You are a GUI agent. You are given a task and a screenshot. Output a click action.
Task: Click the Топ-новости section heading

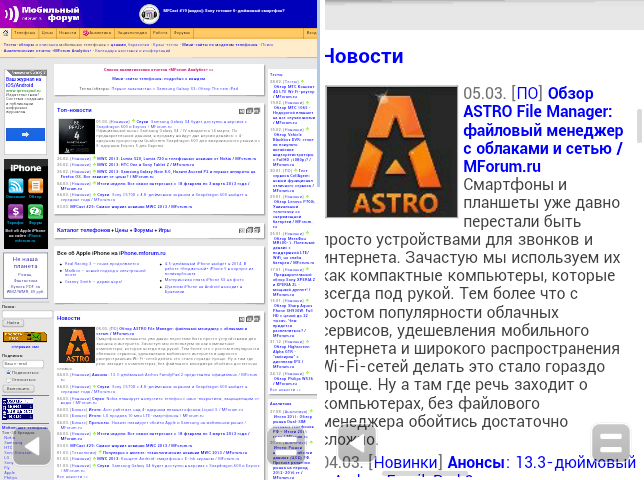(x=74, y=109)
